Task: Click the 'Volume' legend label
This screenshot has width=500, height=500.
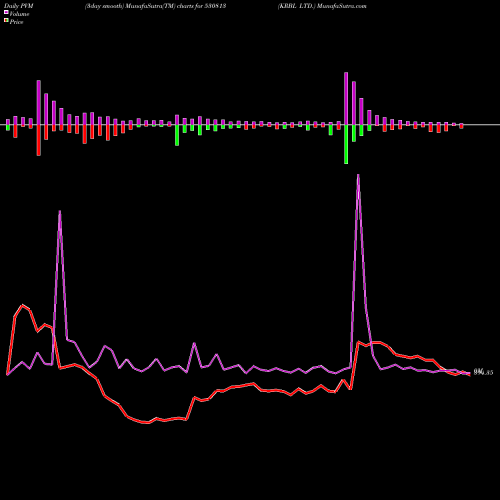Action: (x=19, y=14)
